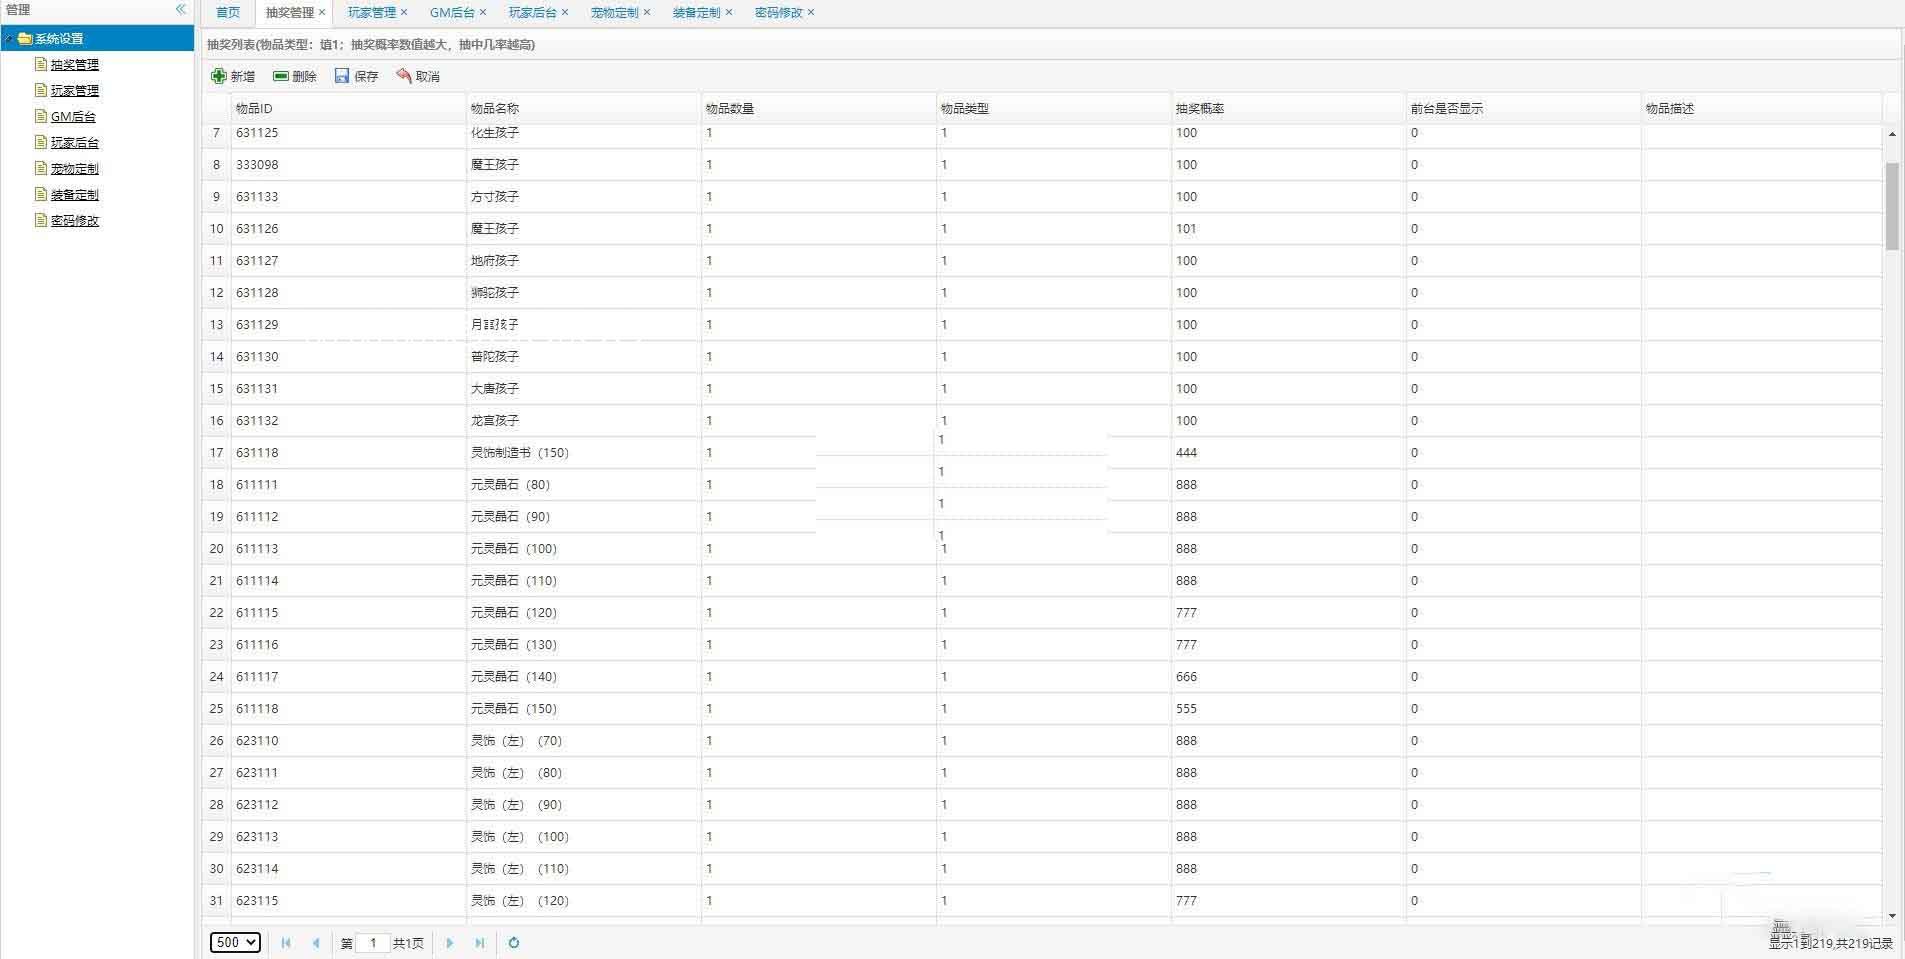Click the vertical scrollbar of the table
Image resolution: width=1905 pixels, height=959 pixels.
1892,206
